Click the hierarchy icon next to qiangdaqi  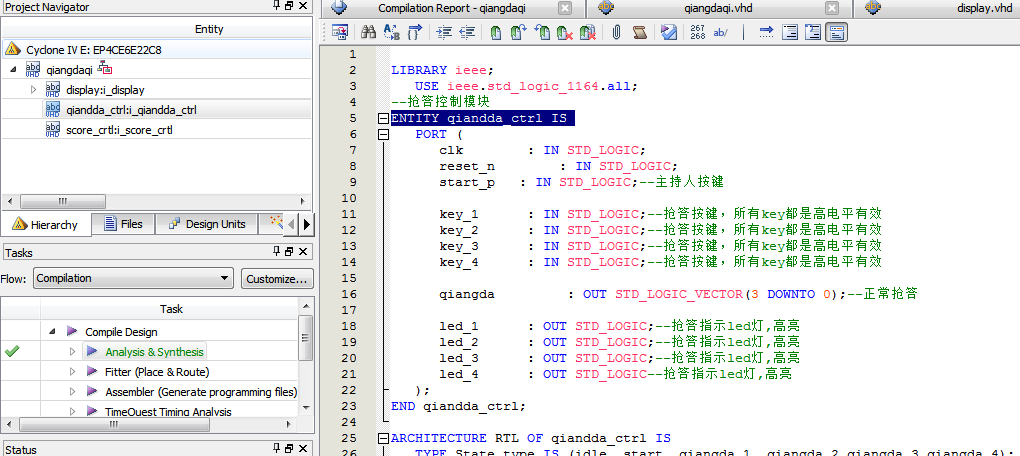pos(104,68)
